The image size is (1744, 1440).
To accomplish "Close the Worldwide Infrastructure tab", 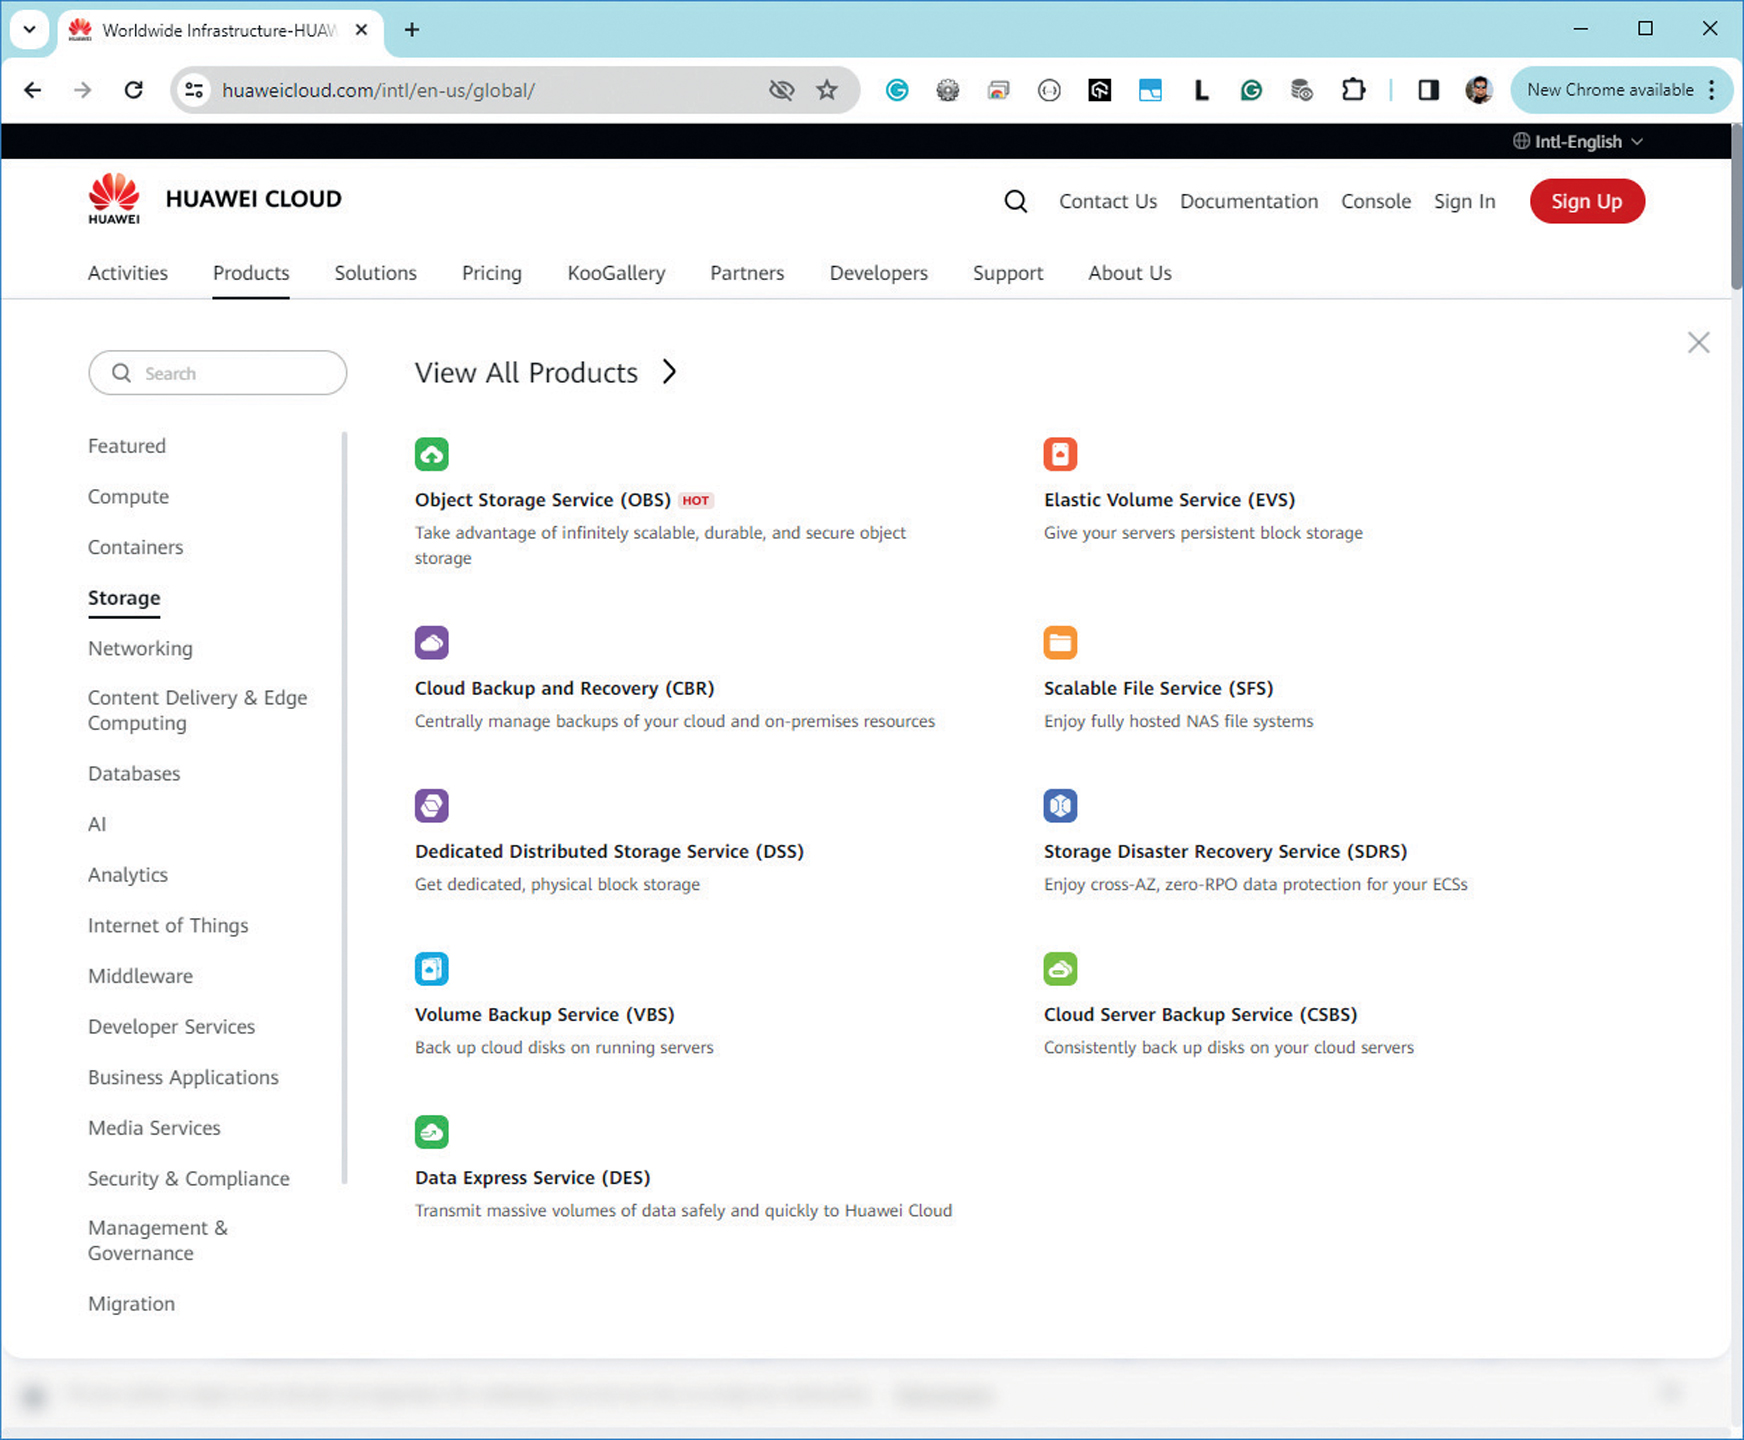I will (362, 30).
